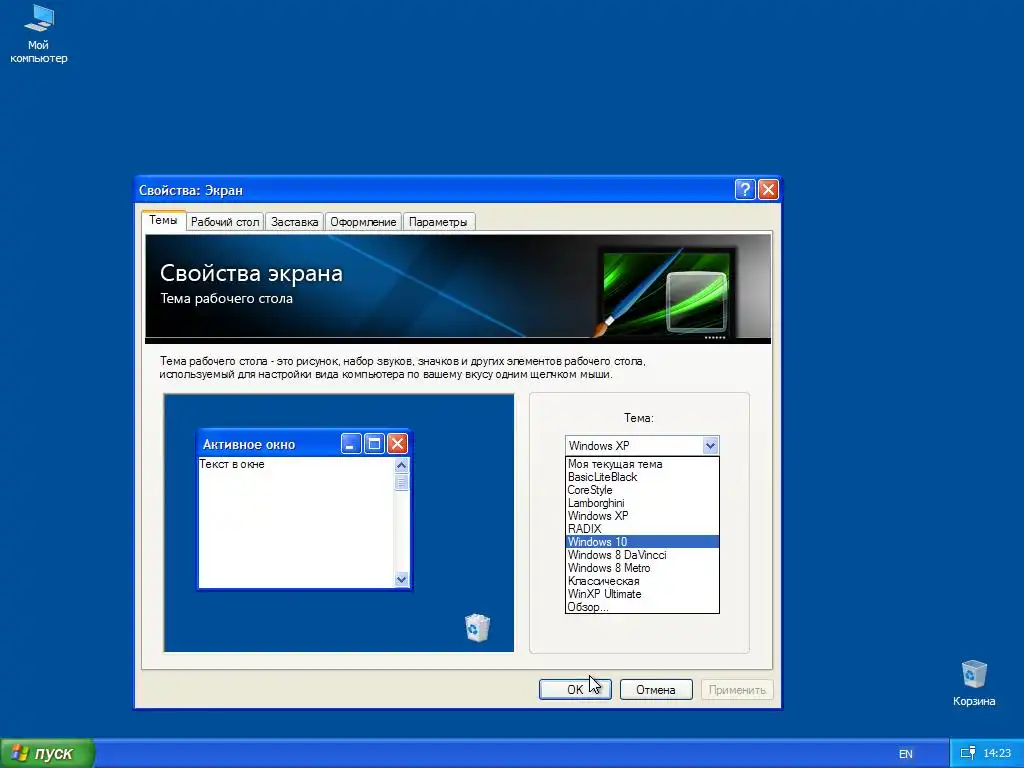1024x768 pixels.
Task: Click preview scrollbar up arrow
Action: [x=401, y=465]
